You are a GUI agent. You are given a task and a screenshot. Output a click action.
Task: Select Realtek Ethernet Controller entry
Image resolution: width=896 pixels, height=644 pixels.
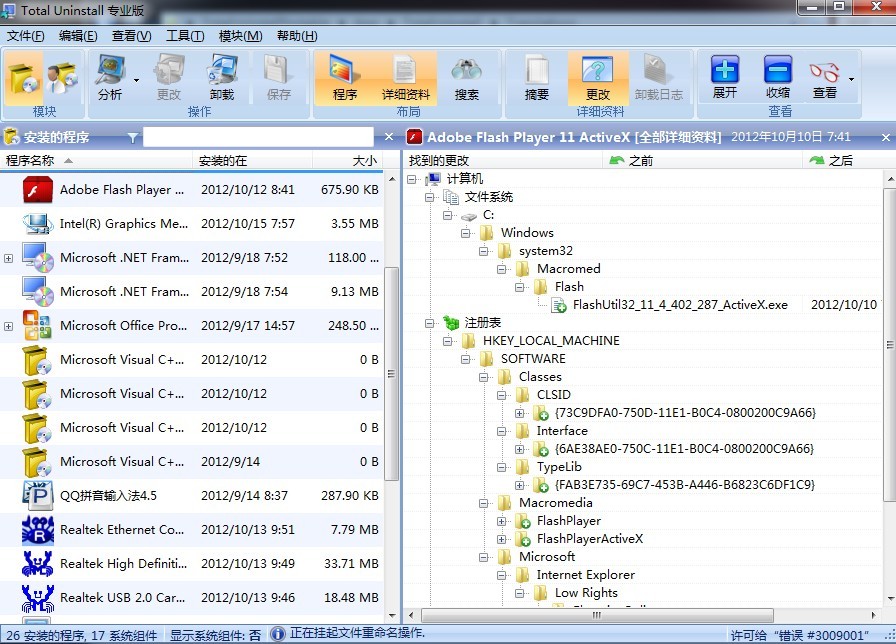(x=192, y=530)
